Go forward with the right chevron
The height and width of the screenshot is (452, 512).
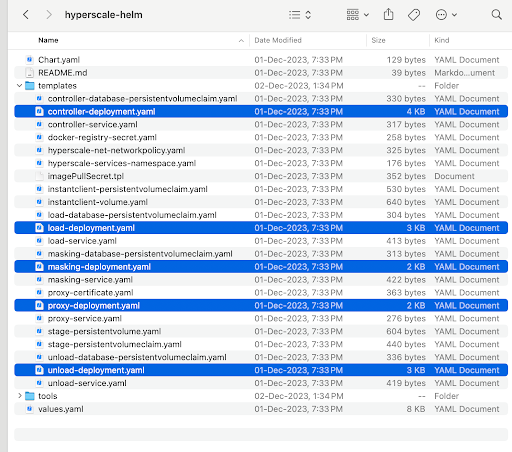pos(49,15)
